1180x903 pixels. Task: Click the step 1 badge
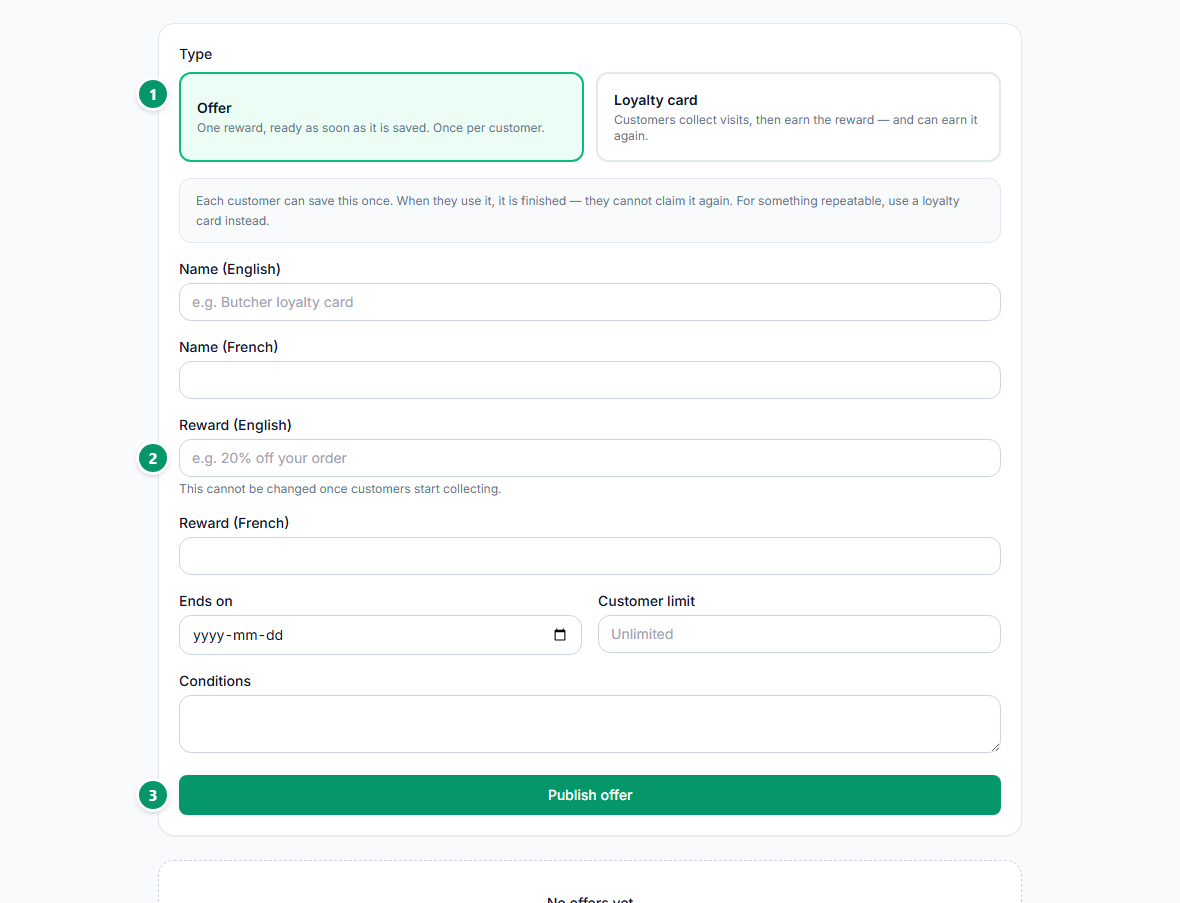click(x=154, y=95)
